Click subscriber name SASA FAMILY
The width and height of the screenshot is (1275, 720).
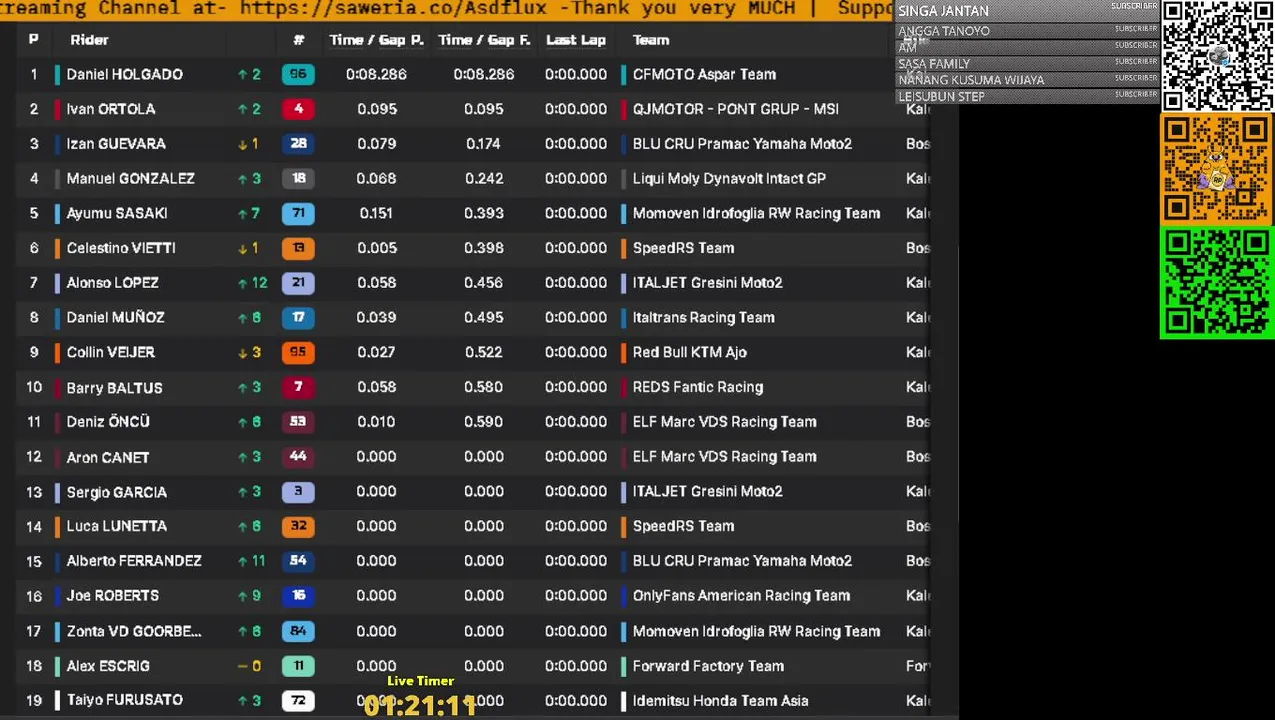pos(934,64)
